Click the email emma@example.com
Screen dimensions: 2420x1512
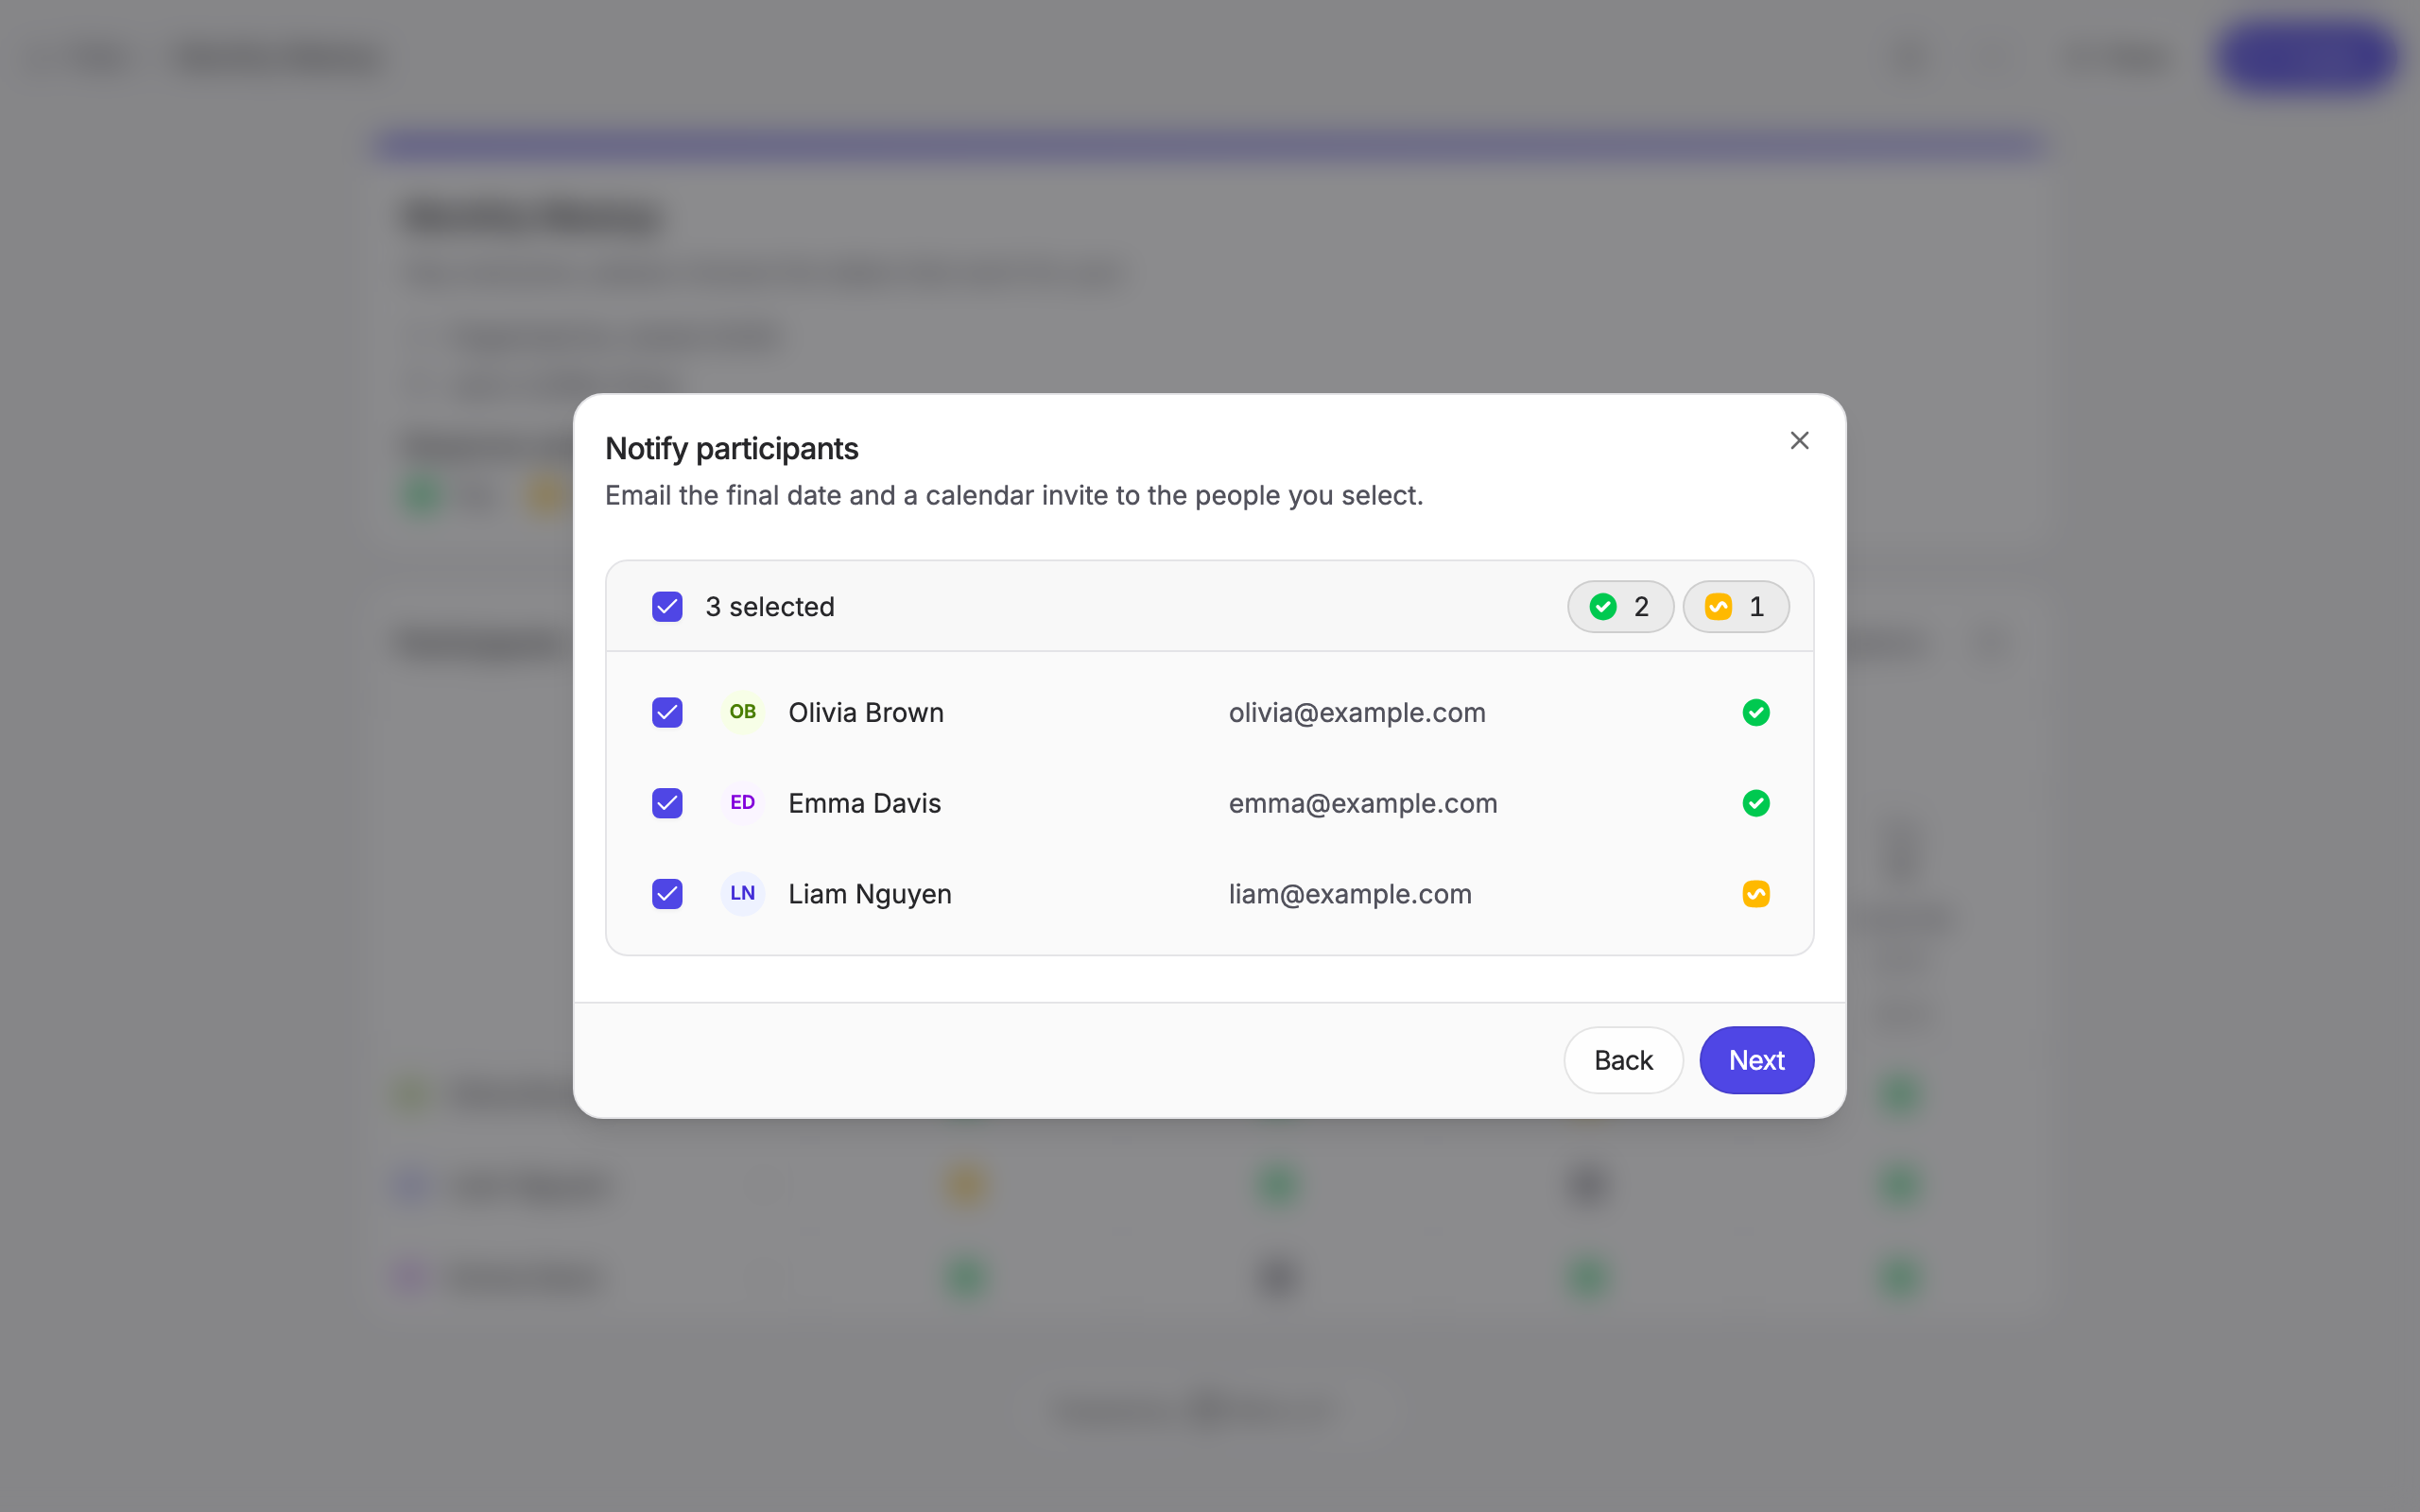[1363, 803]
